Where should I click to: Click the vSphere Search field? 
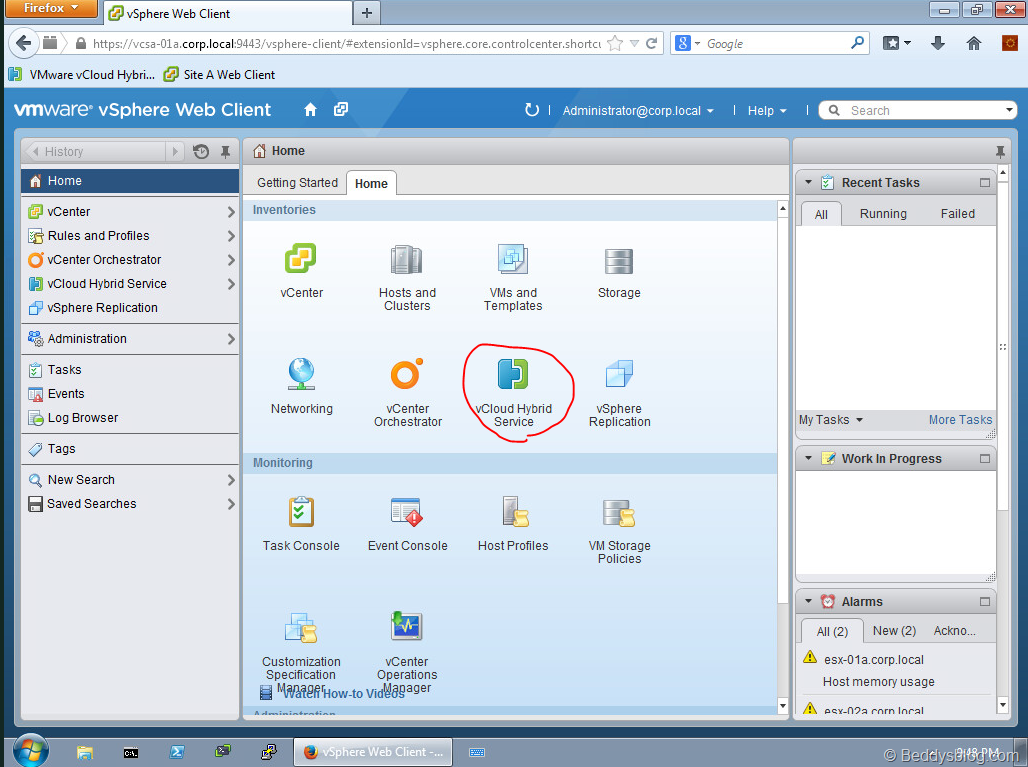(918, 110)
